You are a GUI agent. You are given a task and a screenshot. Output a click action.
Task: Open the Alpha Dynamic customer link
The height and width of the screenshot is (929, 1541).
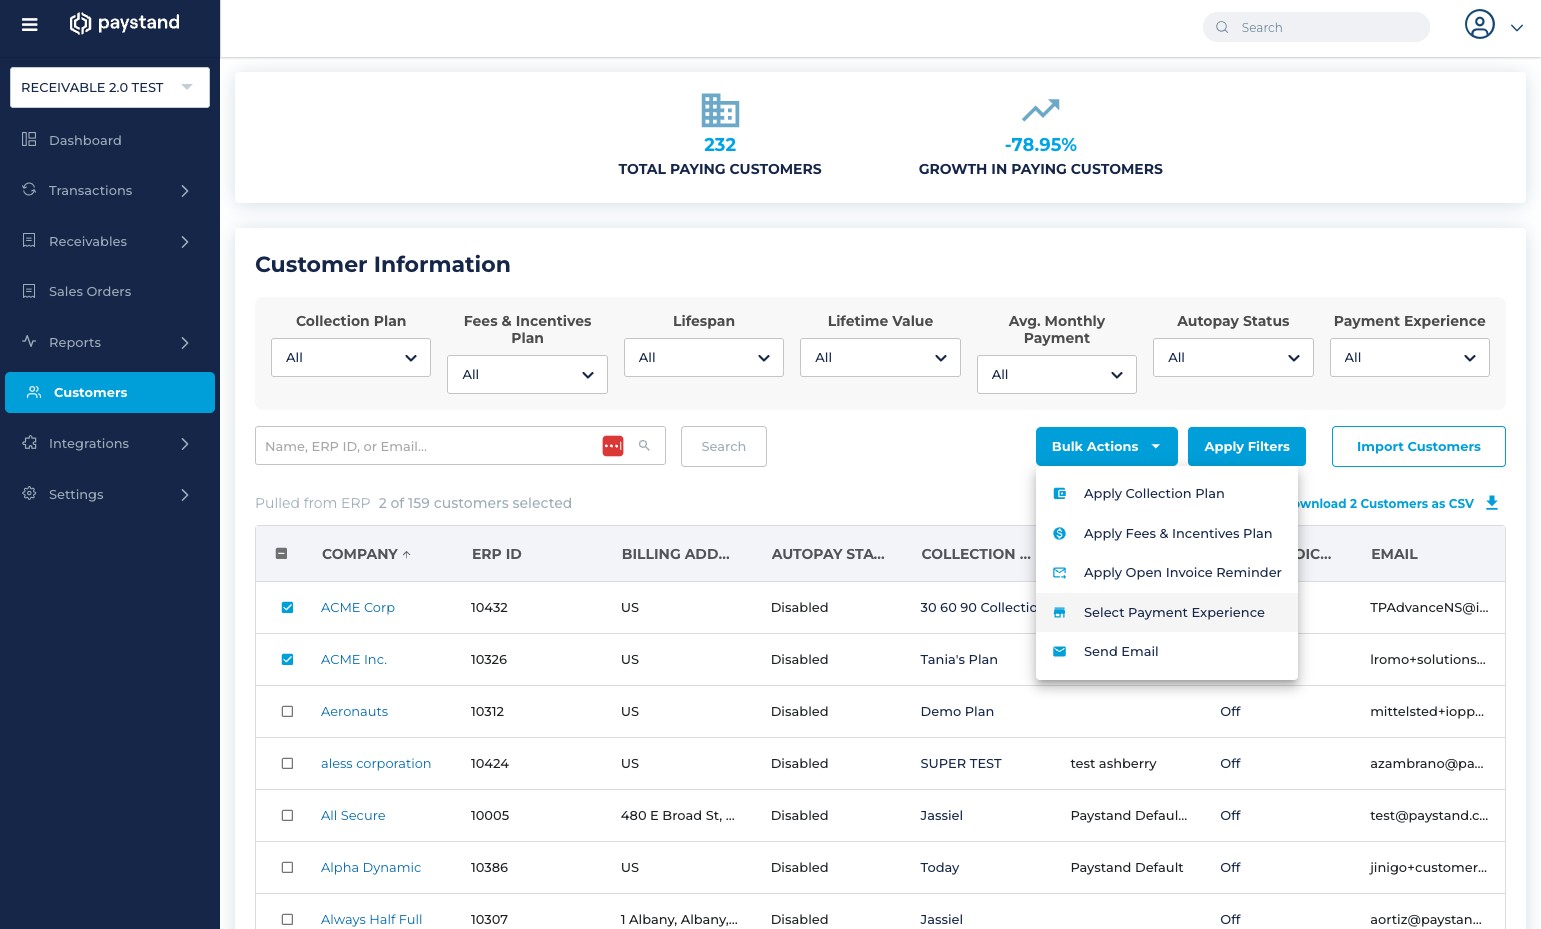[x=371, y=867]
